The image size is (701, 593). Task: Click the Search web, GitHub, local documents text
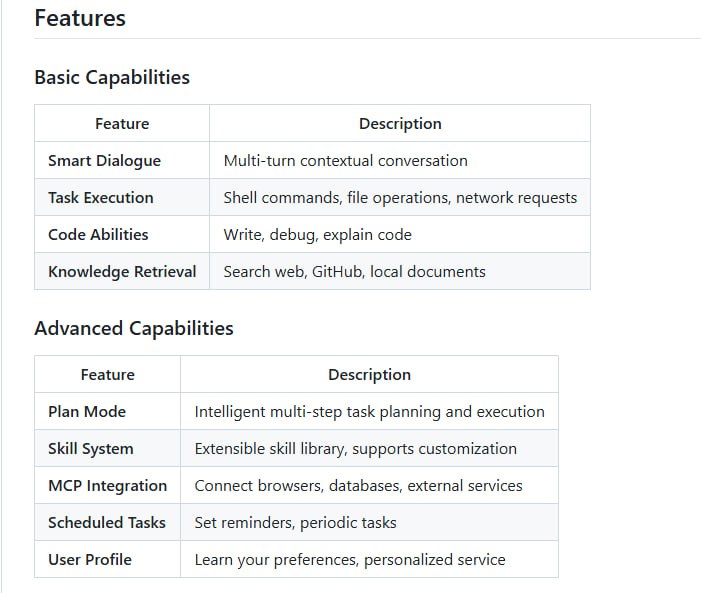354,271
